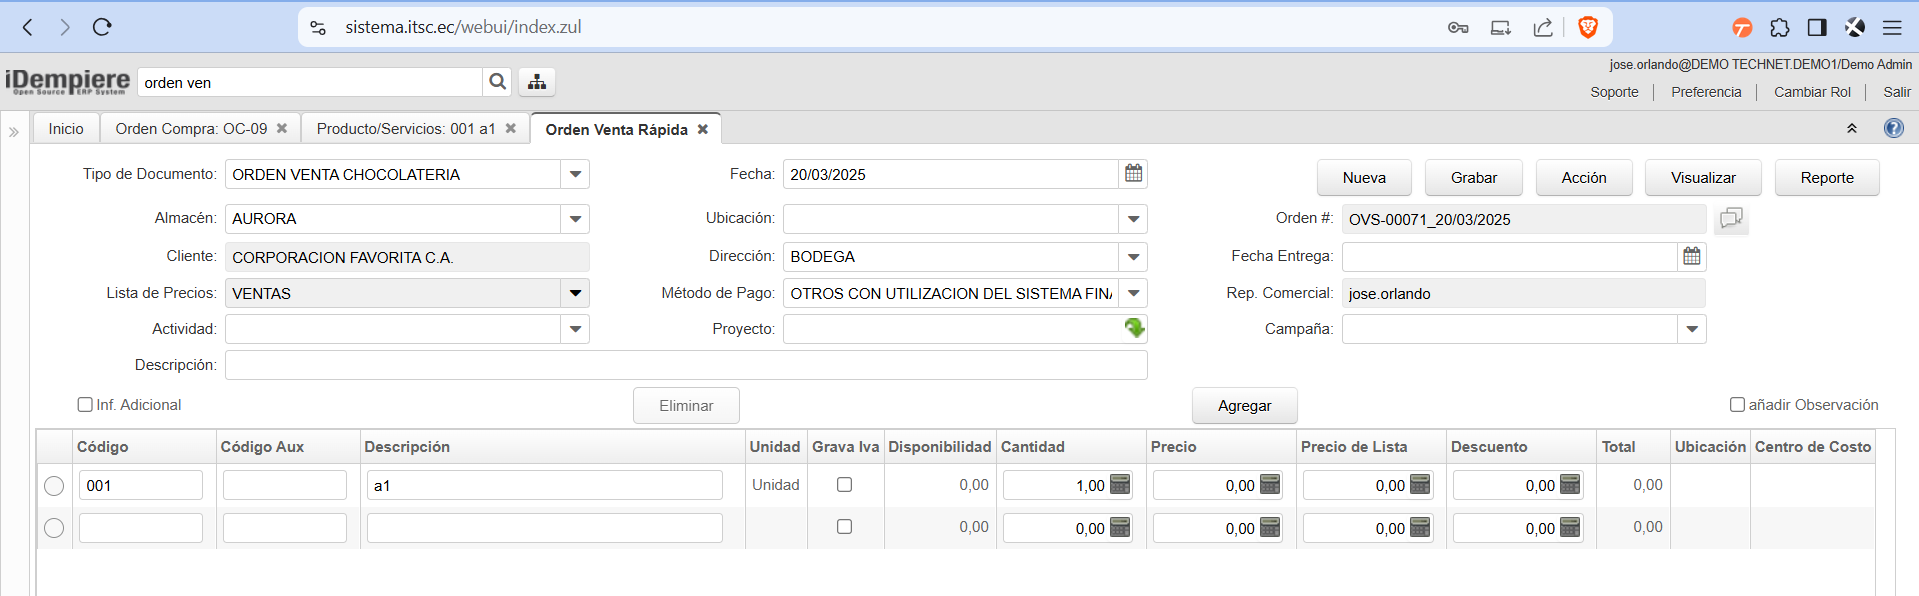
Task: Switch to the Inicio tab
Action: point(66,129)
